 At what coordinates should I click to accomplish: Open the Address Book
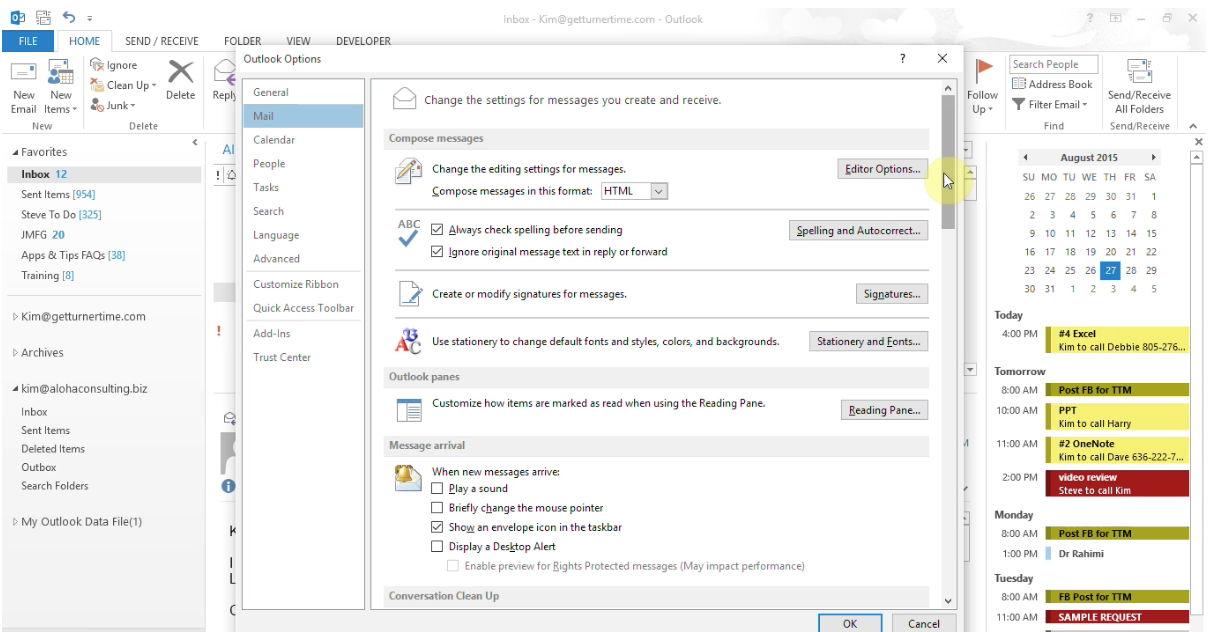coord(1052,84)
